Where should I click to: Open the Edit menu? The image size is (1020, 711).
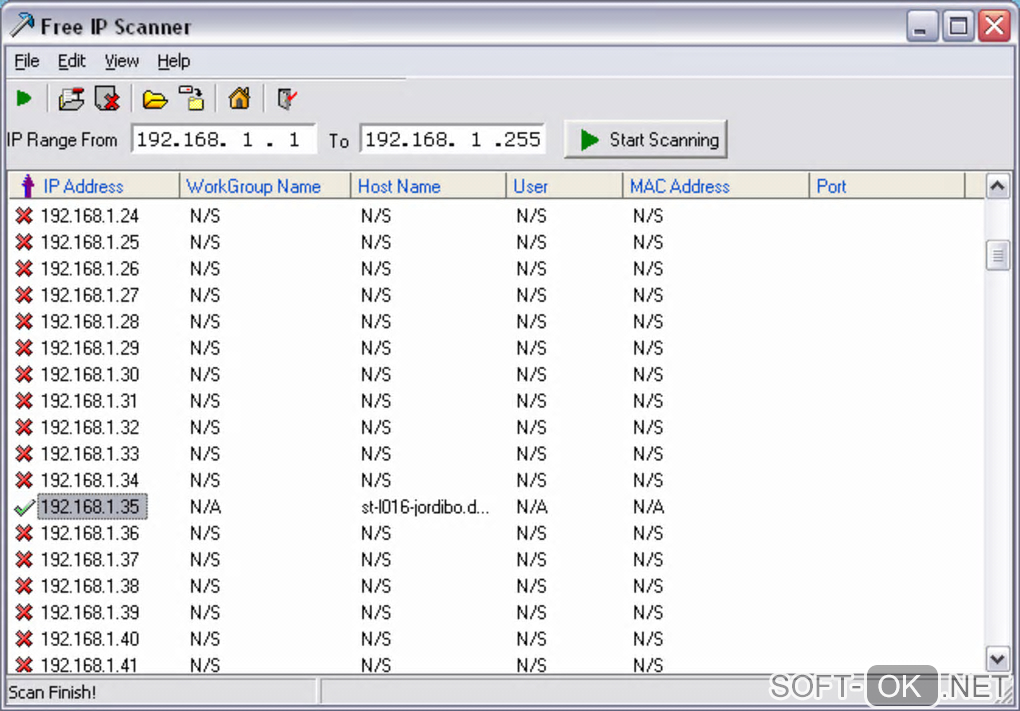point(72,61)
